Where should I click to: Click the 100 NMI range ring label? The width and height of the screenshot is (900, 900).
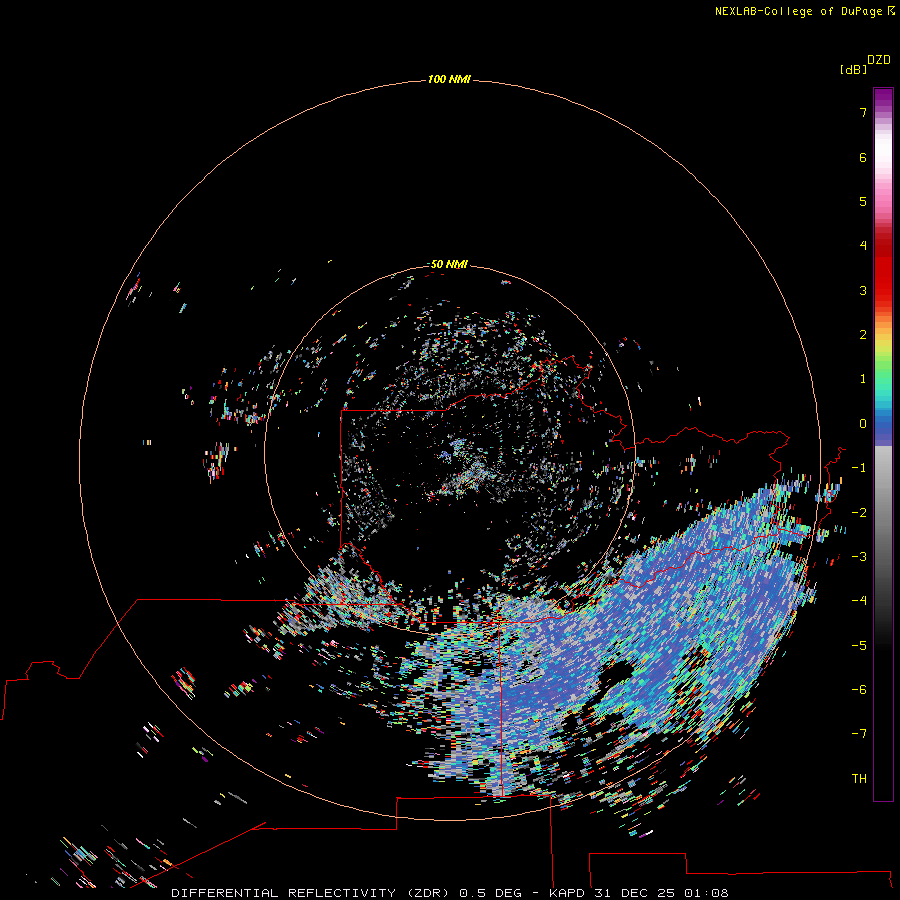point(449,79)
